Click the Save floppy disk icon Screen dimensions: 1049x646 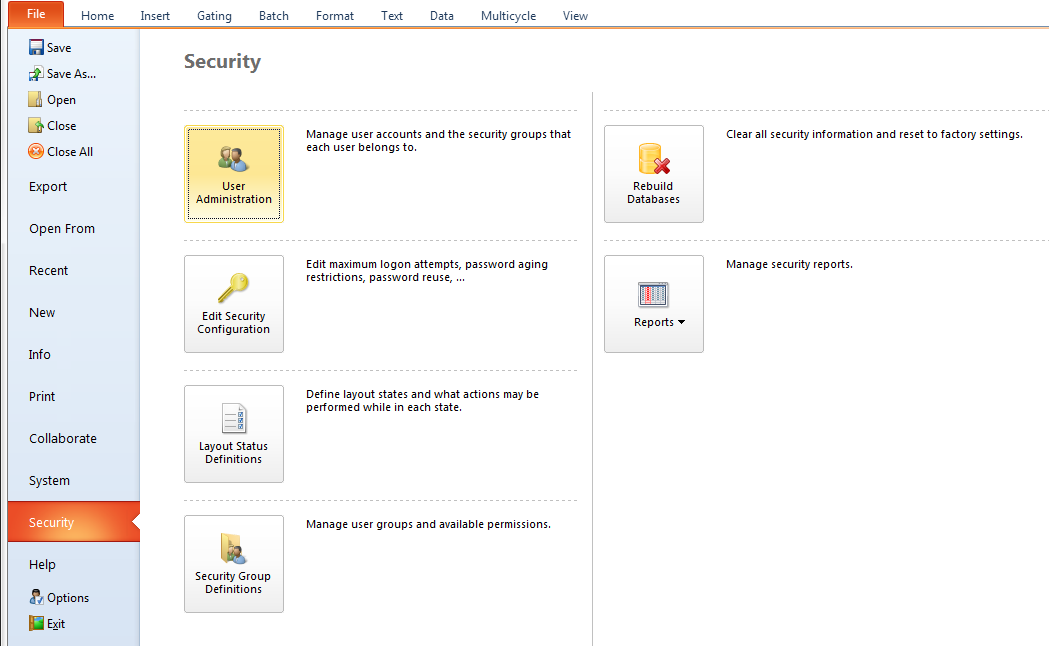(36, 48)
